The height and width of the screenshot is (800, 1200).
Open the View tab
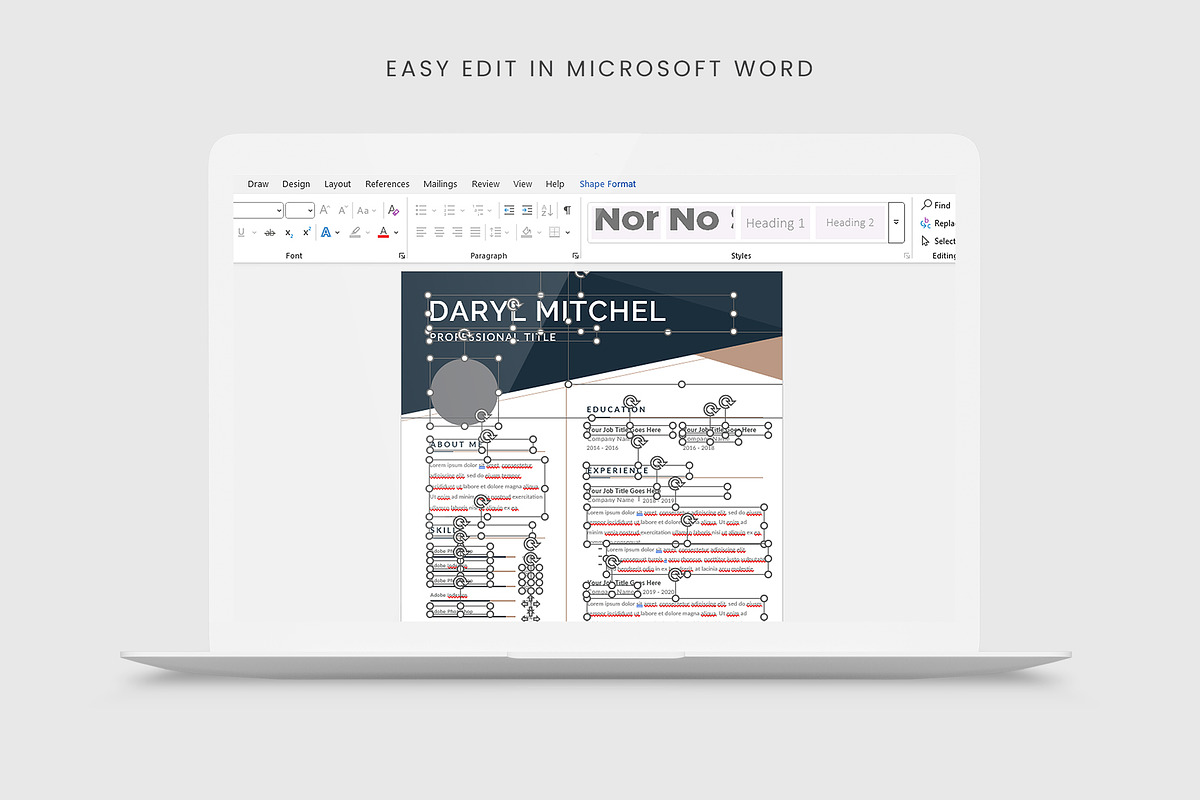523,184
